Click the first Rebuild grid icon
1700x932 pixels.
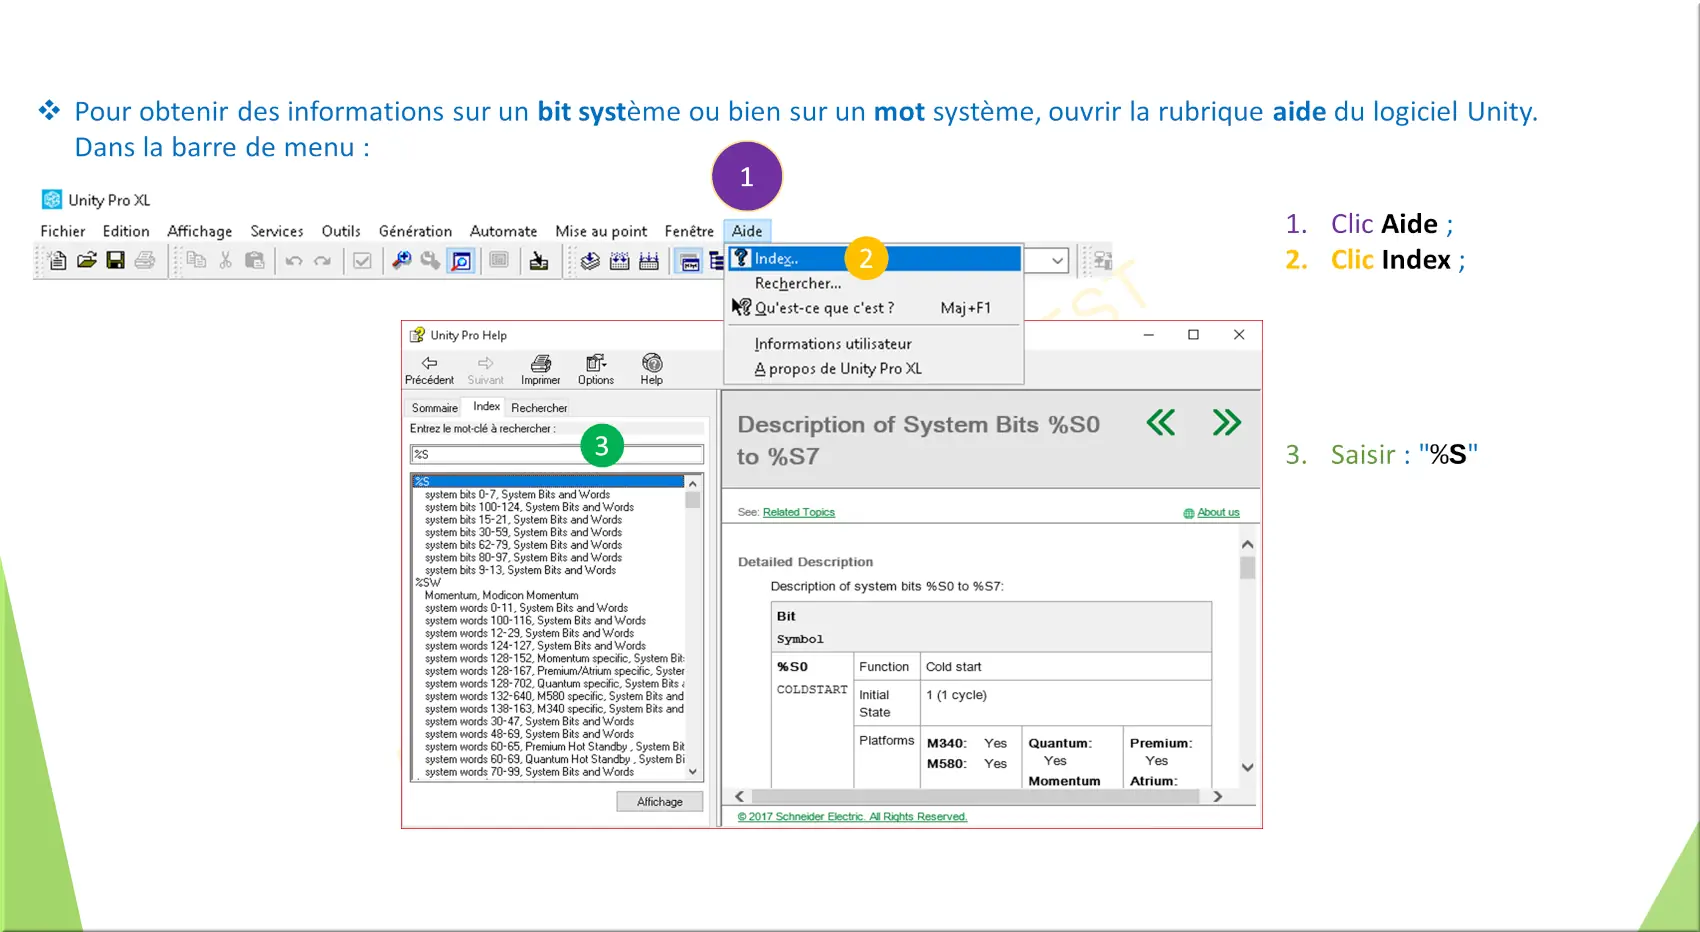(620, 261)
